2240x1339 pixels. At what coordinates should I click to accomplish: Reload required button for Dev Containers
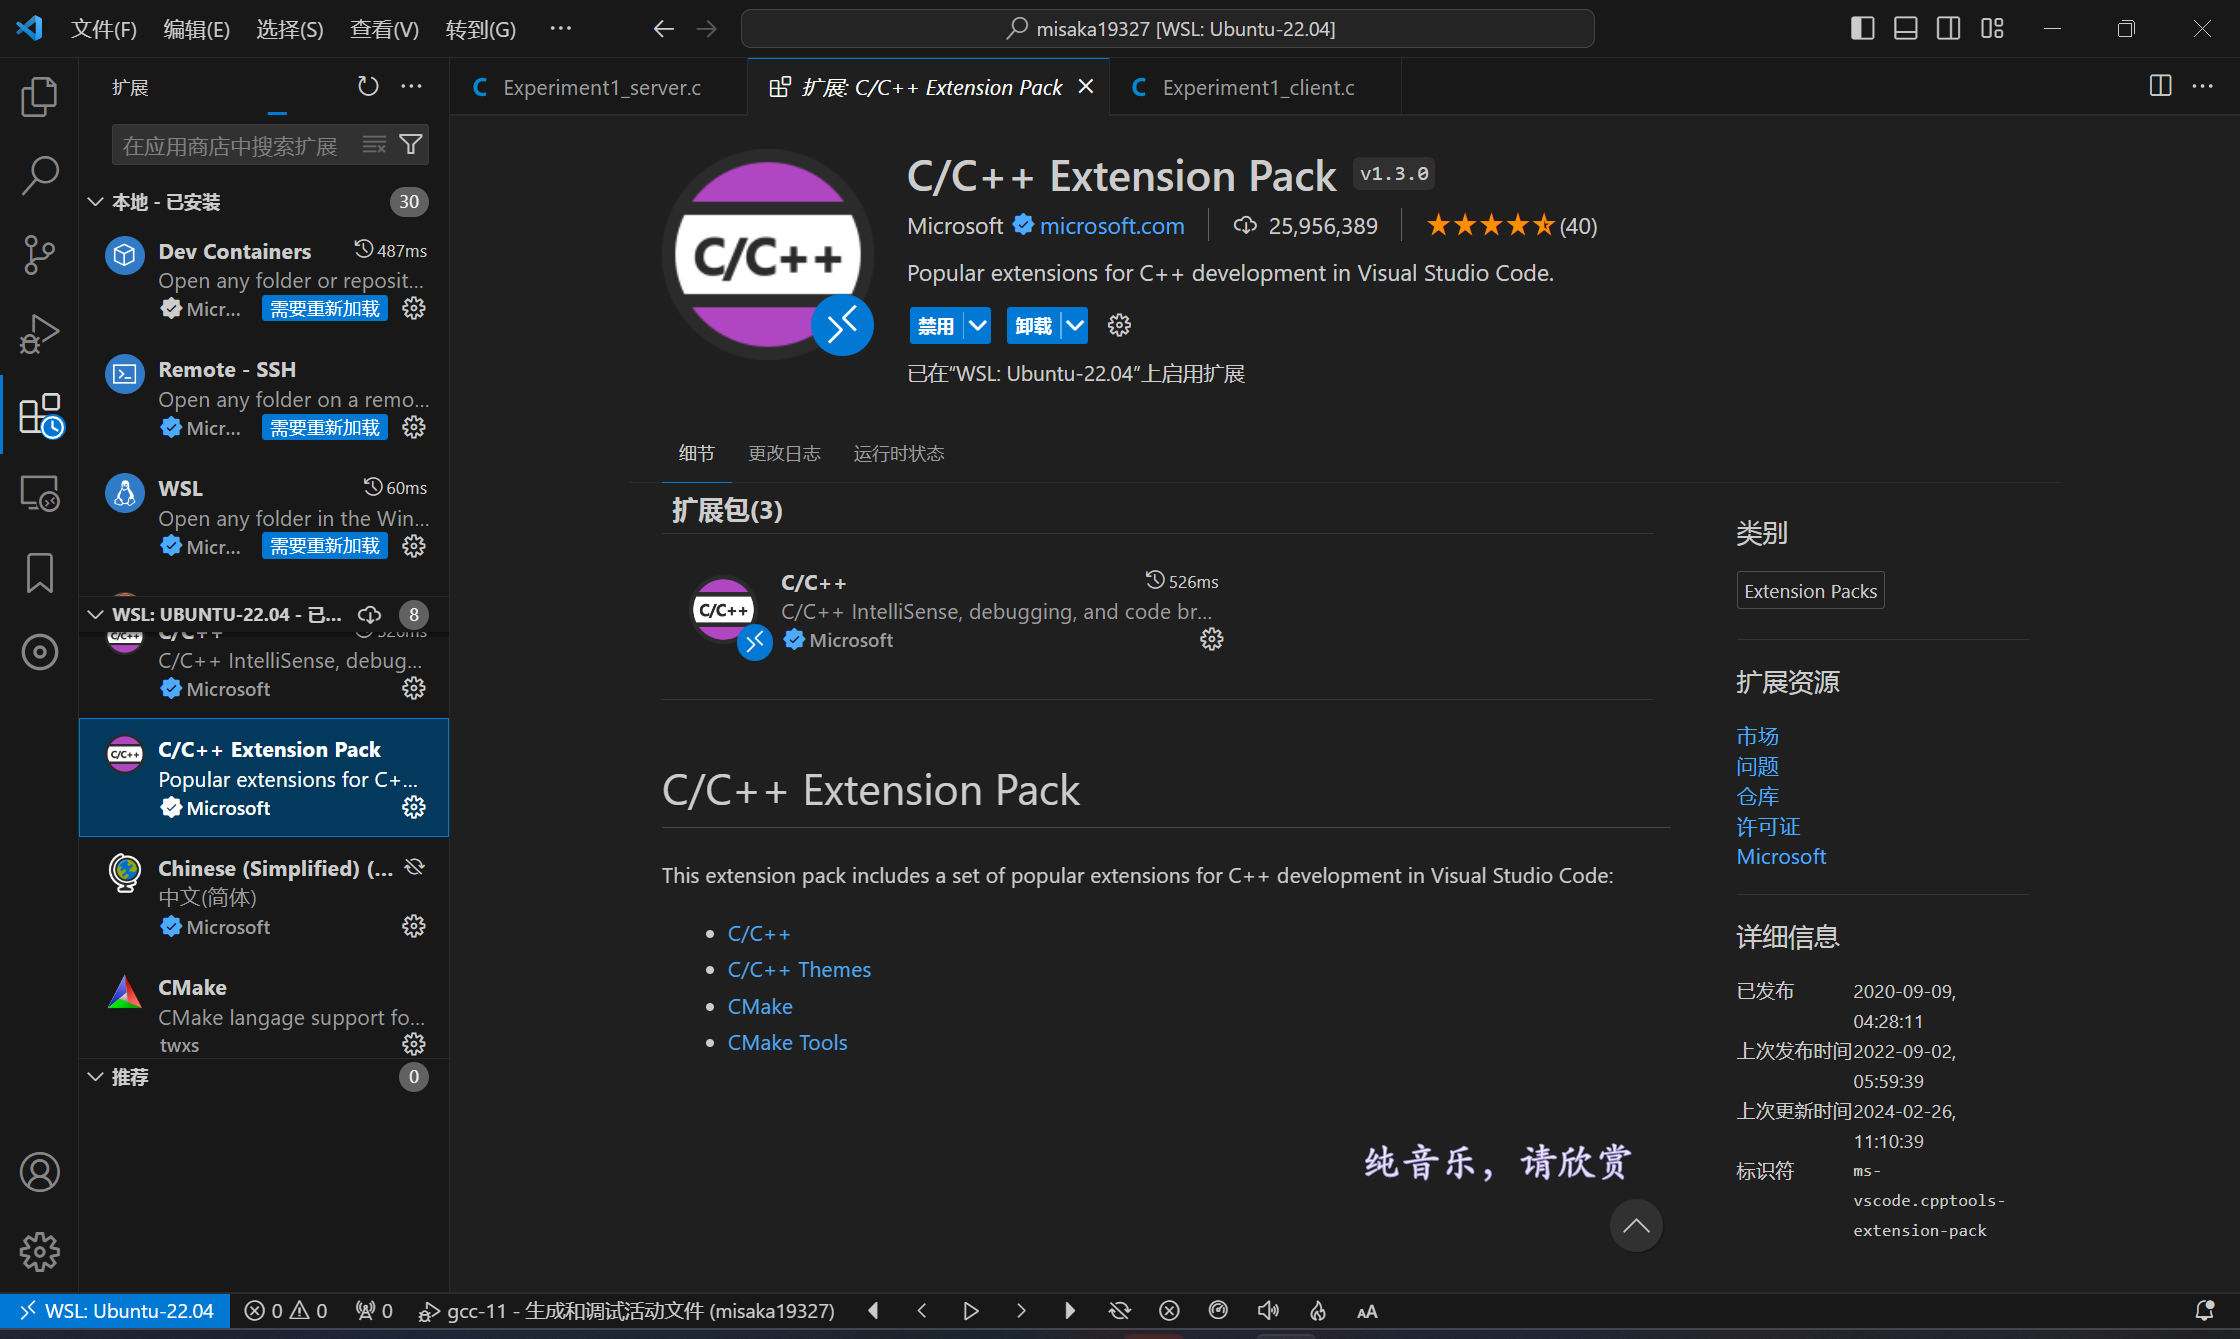coord(325,308)
